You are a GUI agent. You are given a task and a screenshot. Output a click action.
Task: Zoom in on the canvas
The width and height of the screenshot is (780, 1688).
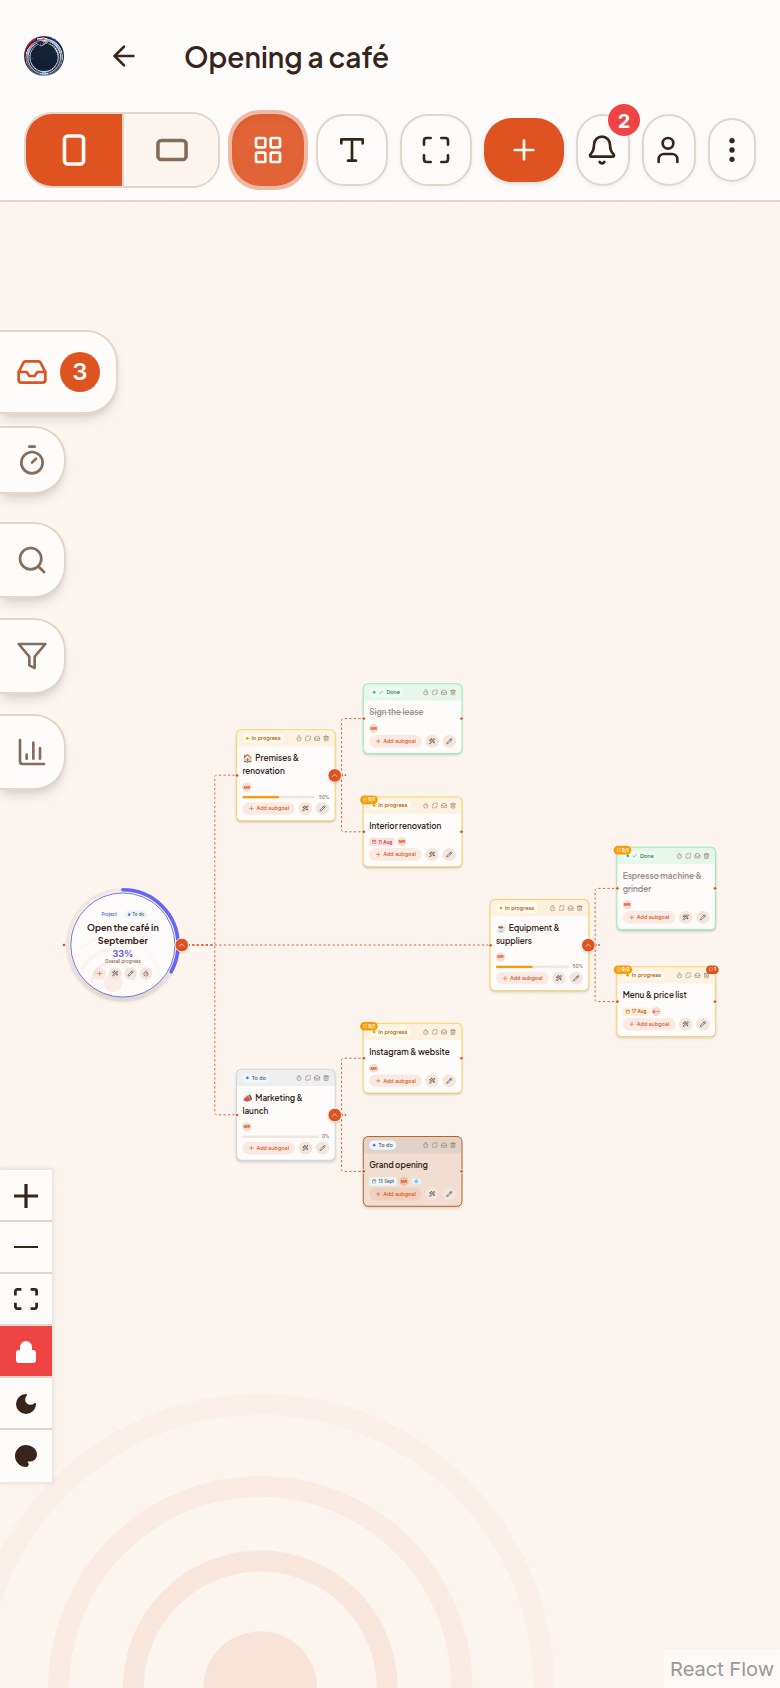[26, 1196]
